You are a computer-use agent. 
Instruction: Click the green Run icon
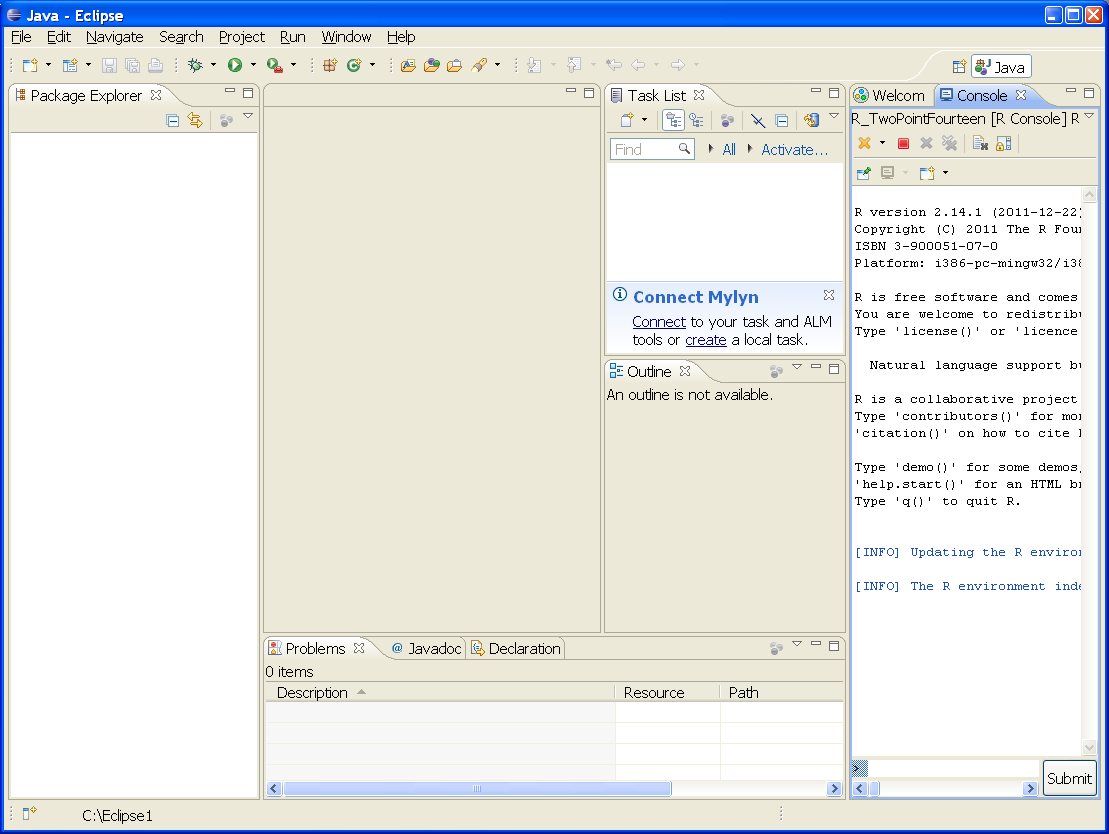(235, 65)
